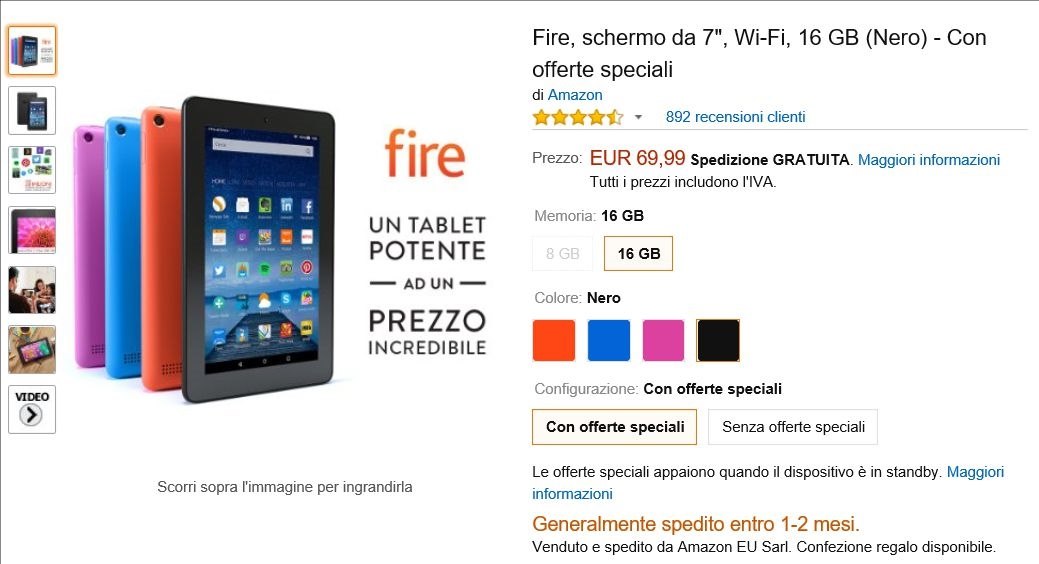The height and width of the screenshot is (564, 1039).
Task: Select the first thumbnail with colorful tablets
Action: 32,50
